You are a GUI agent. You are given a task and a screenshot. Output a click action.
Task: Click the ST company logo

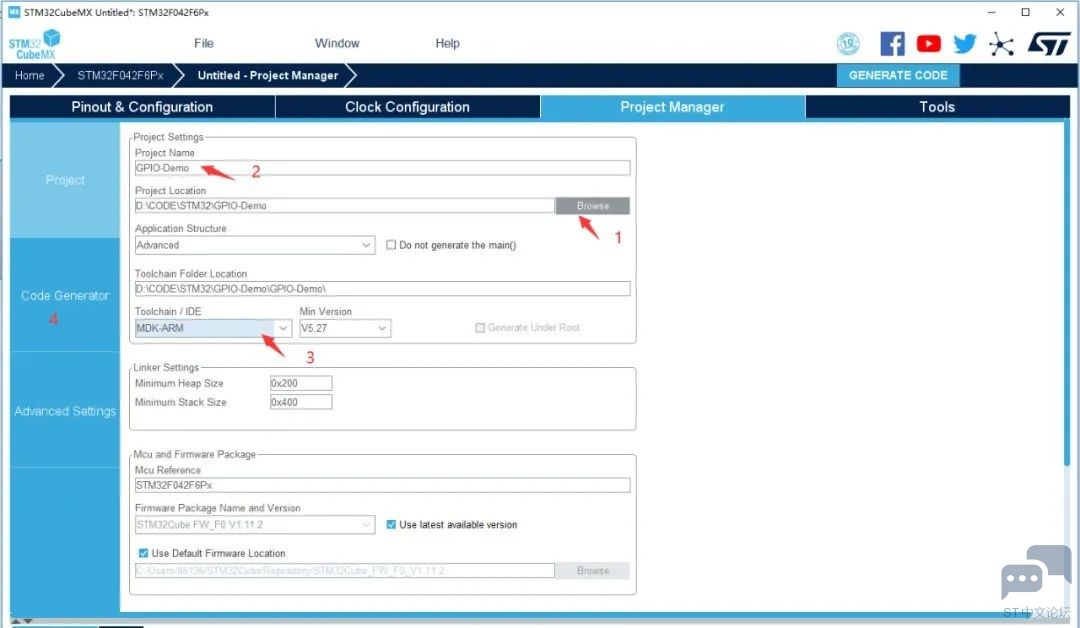click(x=1049, y=44)
